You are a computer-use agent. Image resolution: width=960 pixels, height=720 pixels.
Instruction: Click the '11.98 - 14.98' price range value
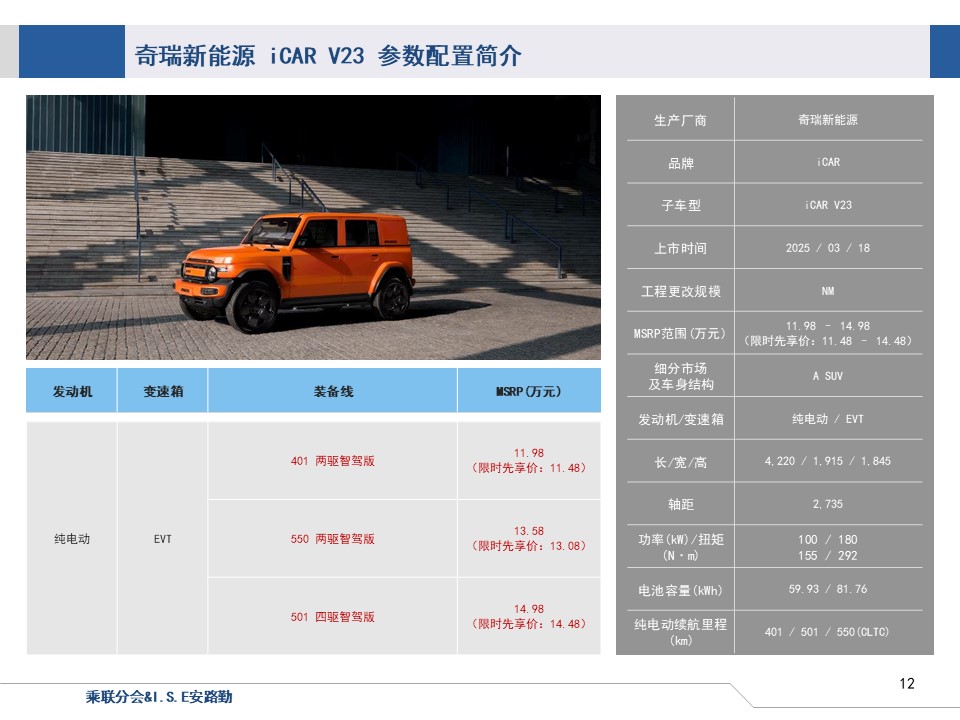(x=828, y=326)
